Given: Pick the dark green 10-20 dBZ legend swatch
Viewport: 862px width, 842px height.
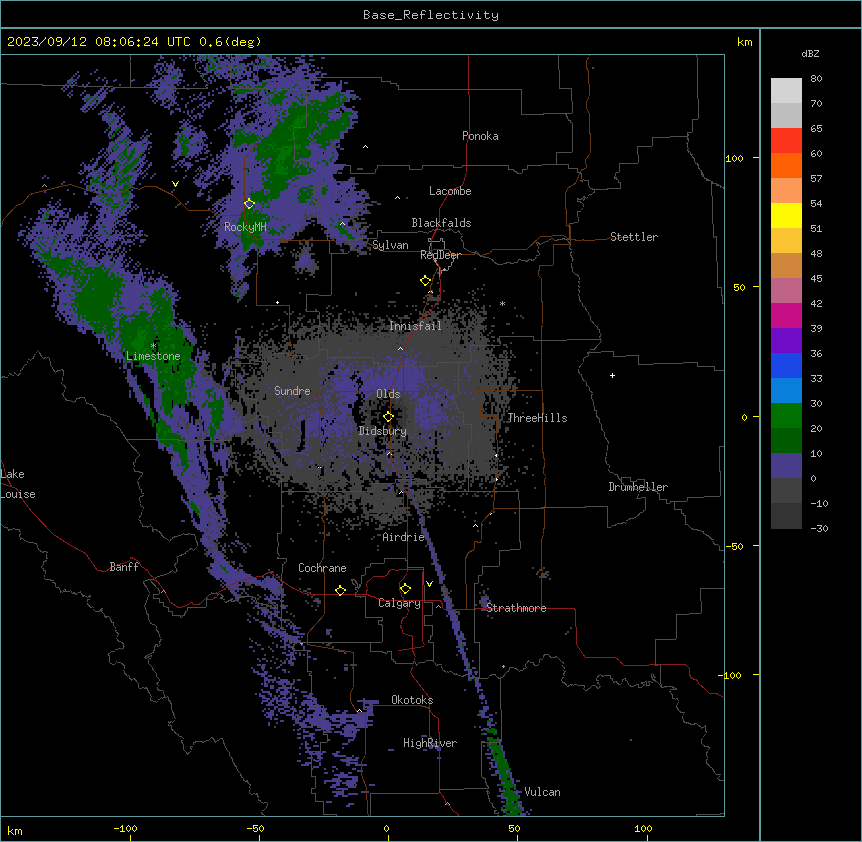Looking at the screenshot, I should [786, 441].
